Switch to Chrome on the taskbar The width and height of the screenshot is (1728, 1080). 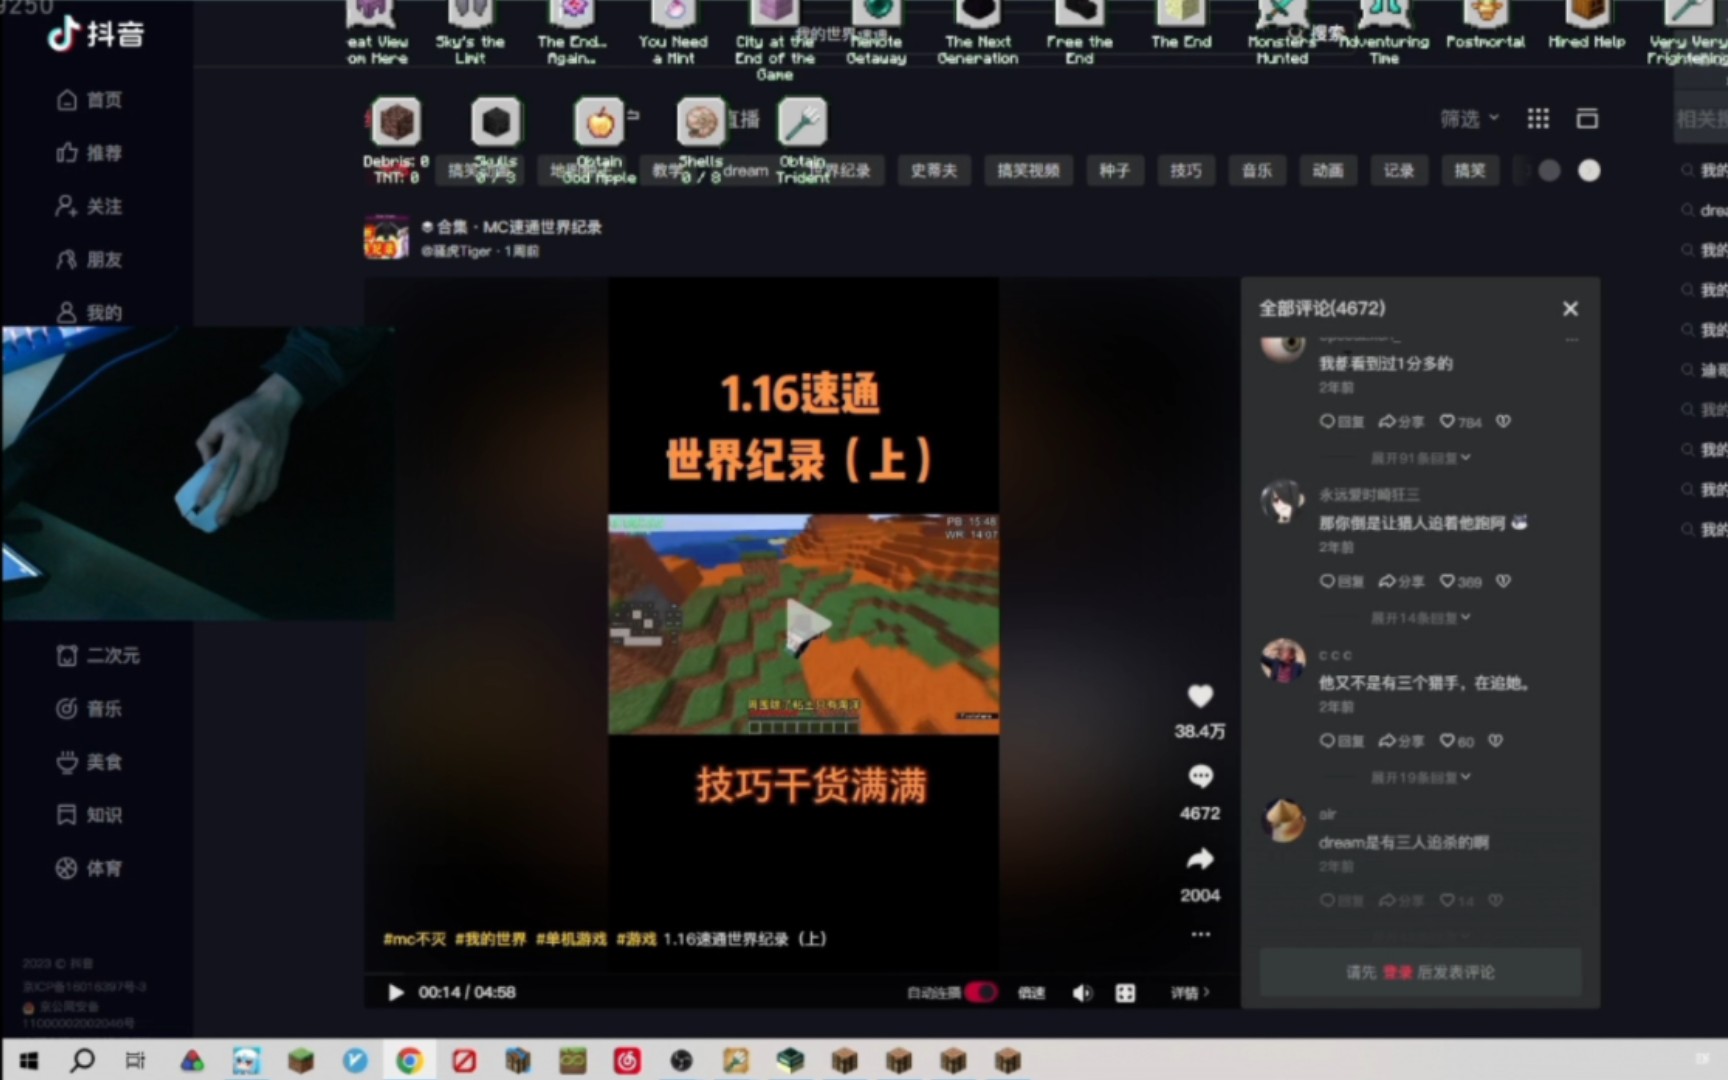pos(409,1060)
